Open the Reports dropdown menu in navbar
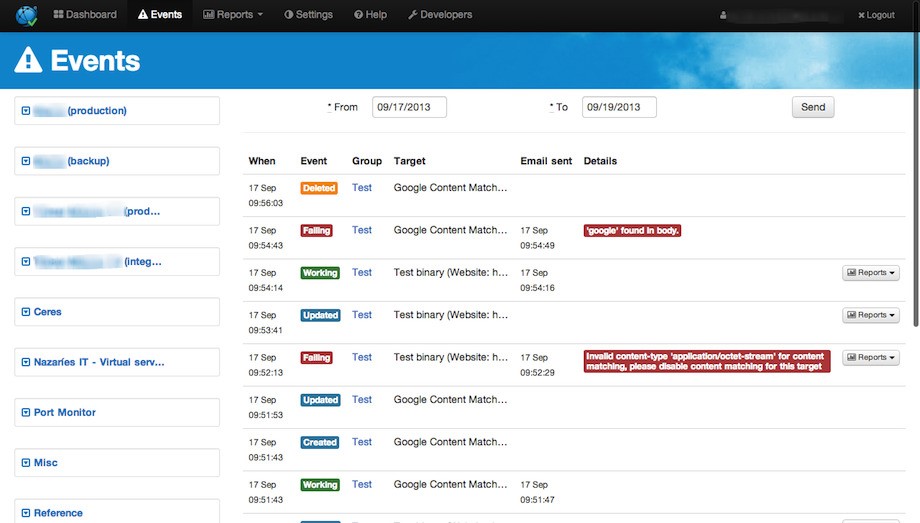This screenshot has width=920, height=523. 233,15
